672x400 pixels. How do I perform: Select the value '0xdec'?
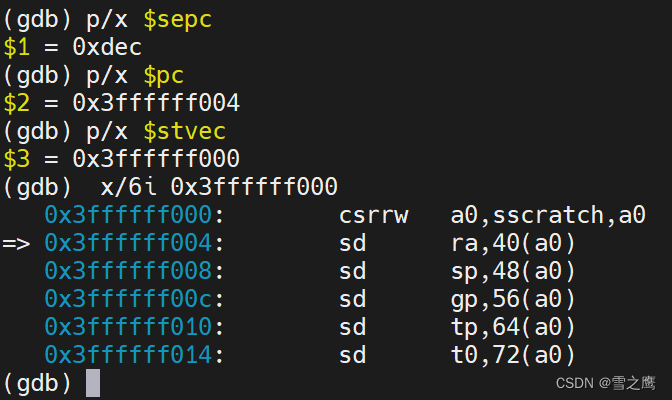point(107,47)
